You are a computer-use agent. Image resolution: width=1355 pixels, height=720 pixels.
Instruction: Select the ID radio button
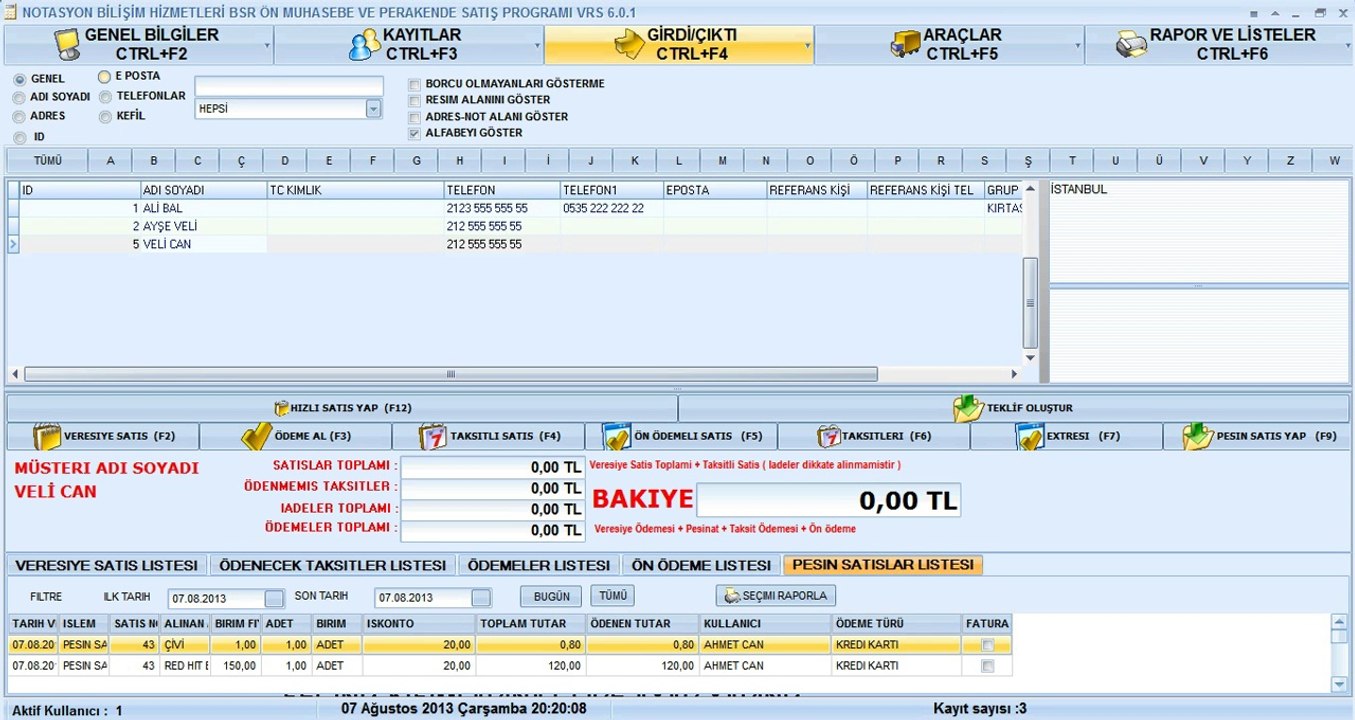(x=19, y=137)
